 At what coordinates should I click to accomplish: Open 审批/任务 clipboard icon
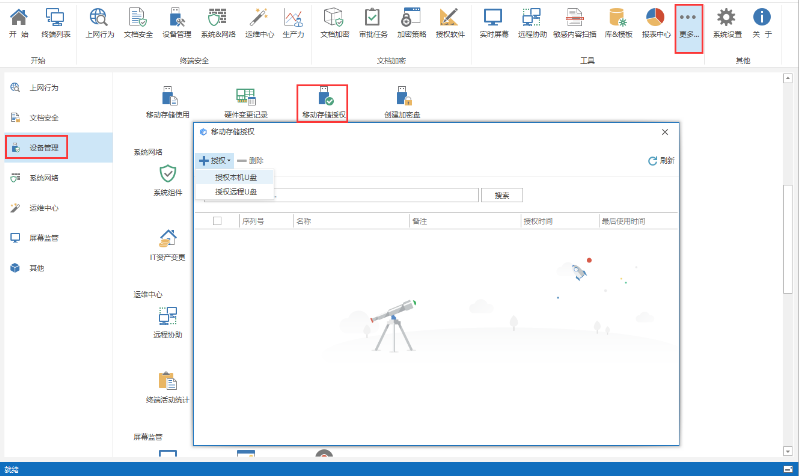[373, 23]
